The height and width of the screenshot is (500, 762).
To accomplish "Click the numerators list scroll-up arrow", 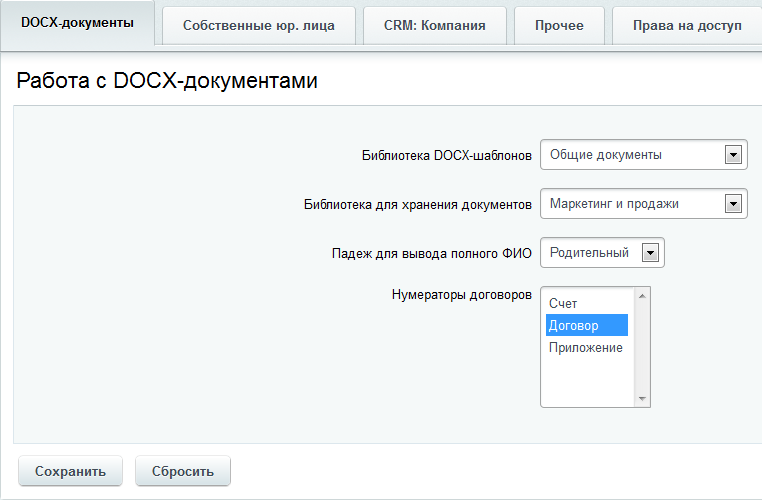I will click(642, 295).
